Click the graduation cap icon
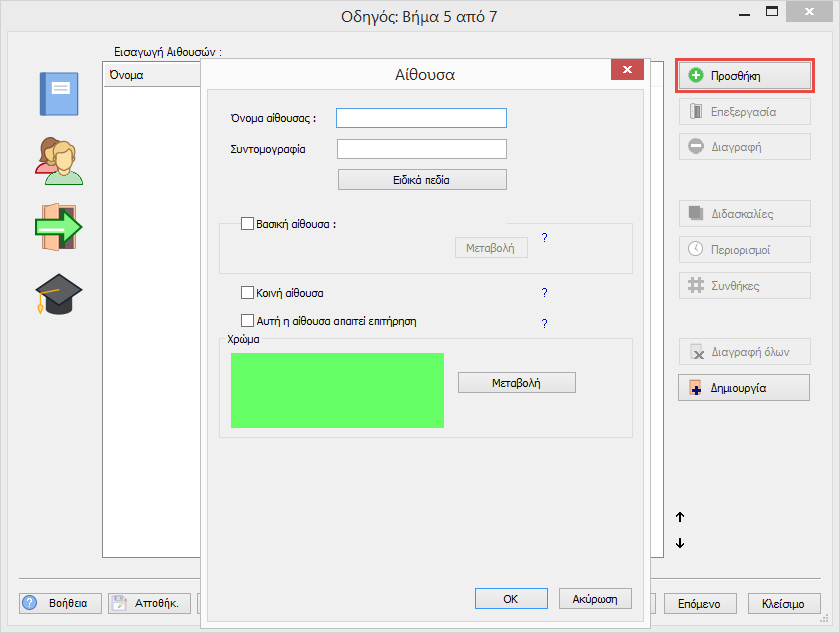840x633 pixels. point(58,293)
